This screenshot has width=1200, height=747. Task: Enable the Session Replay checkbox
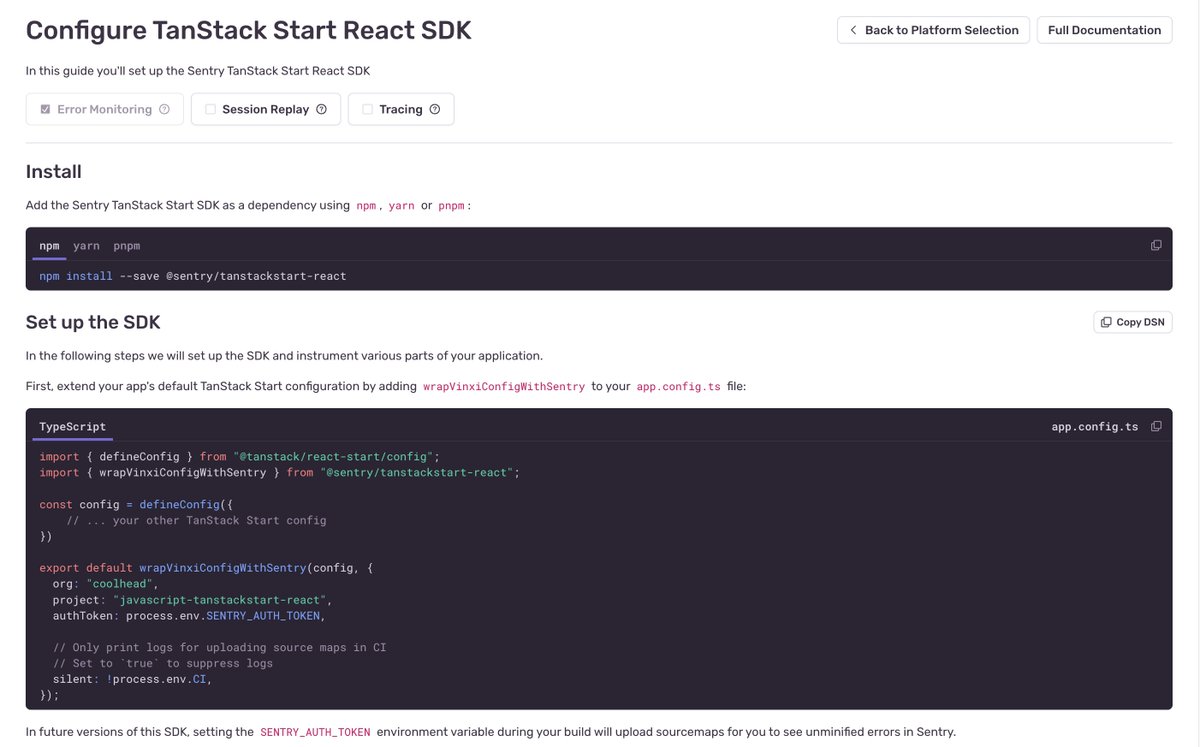coord(210,109)
